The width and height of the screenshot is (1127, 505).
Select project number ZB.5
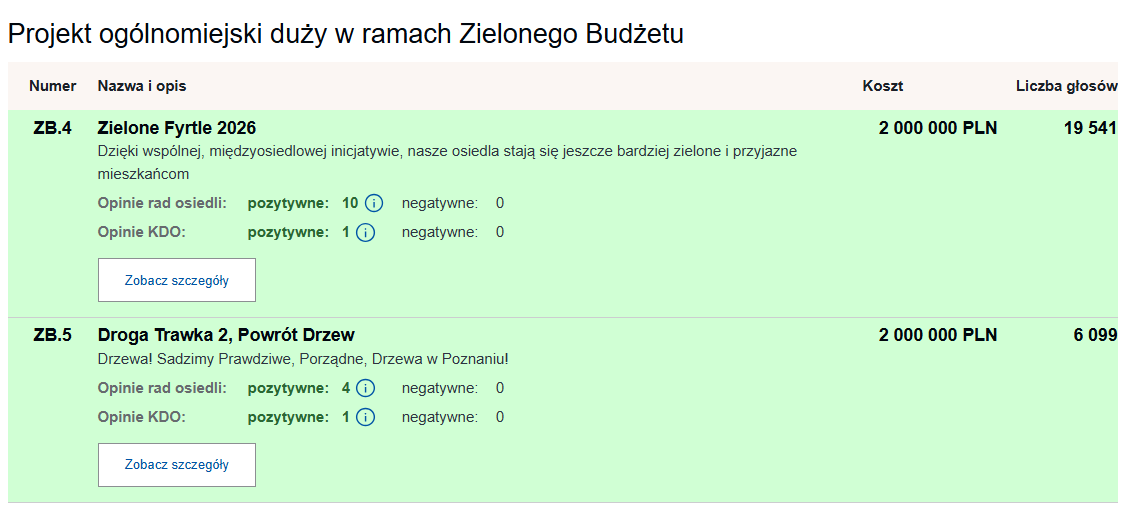coord(53,335)
